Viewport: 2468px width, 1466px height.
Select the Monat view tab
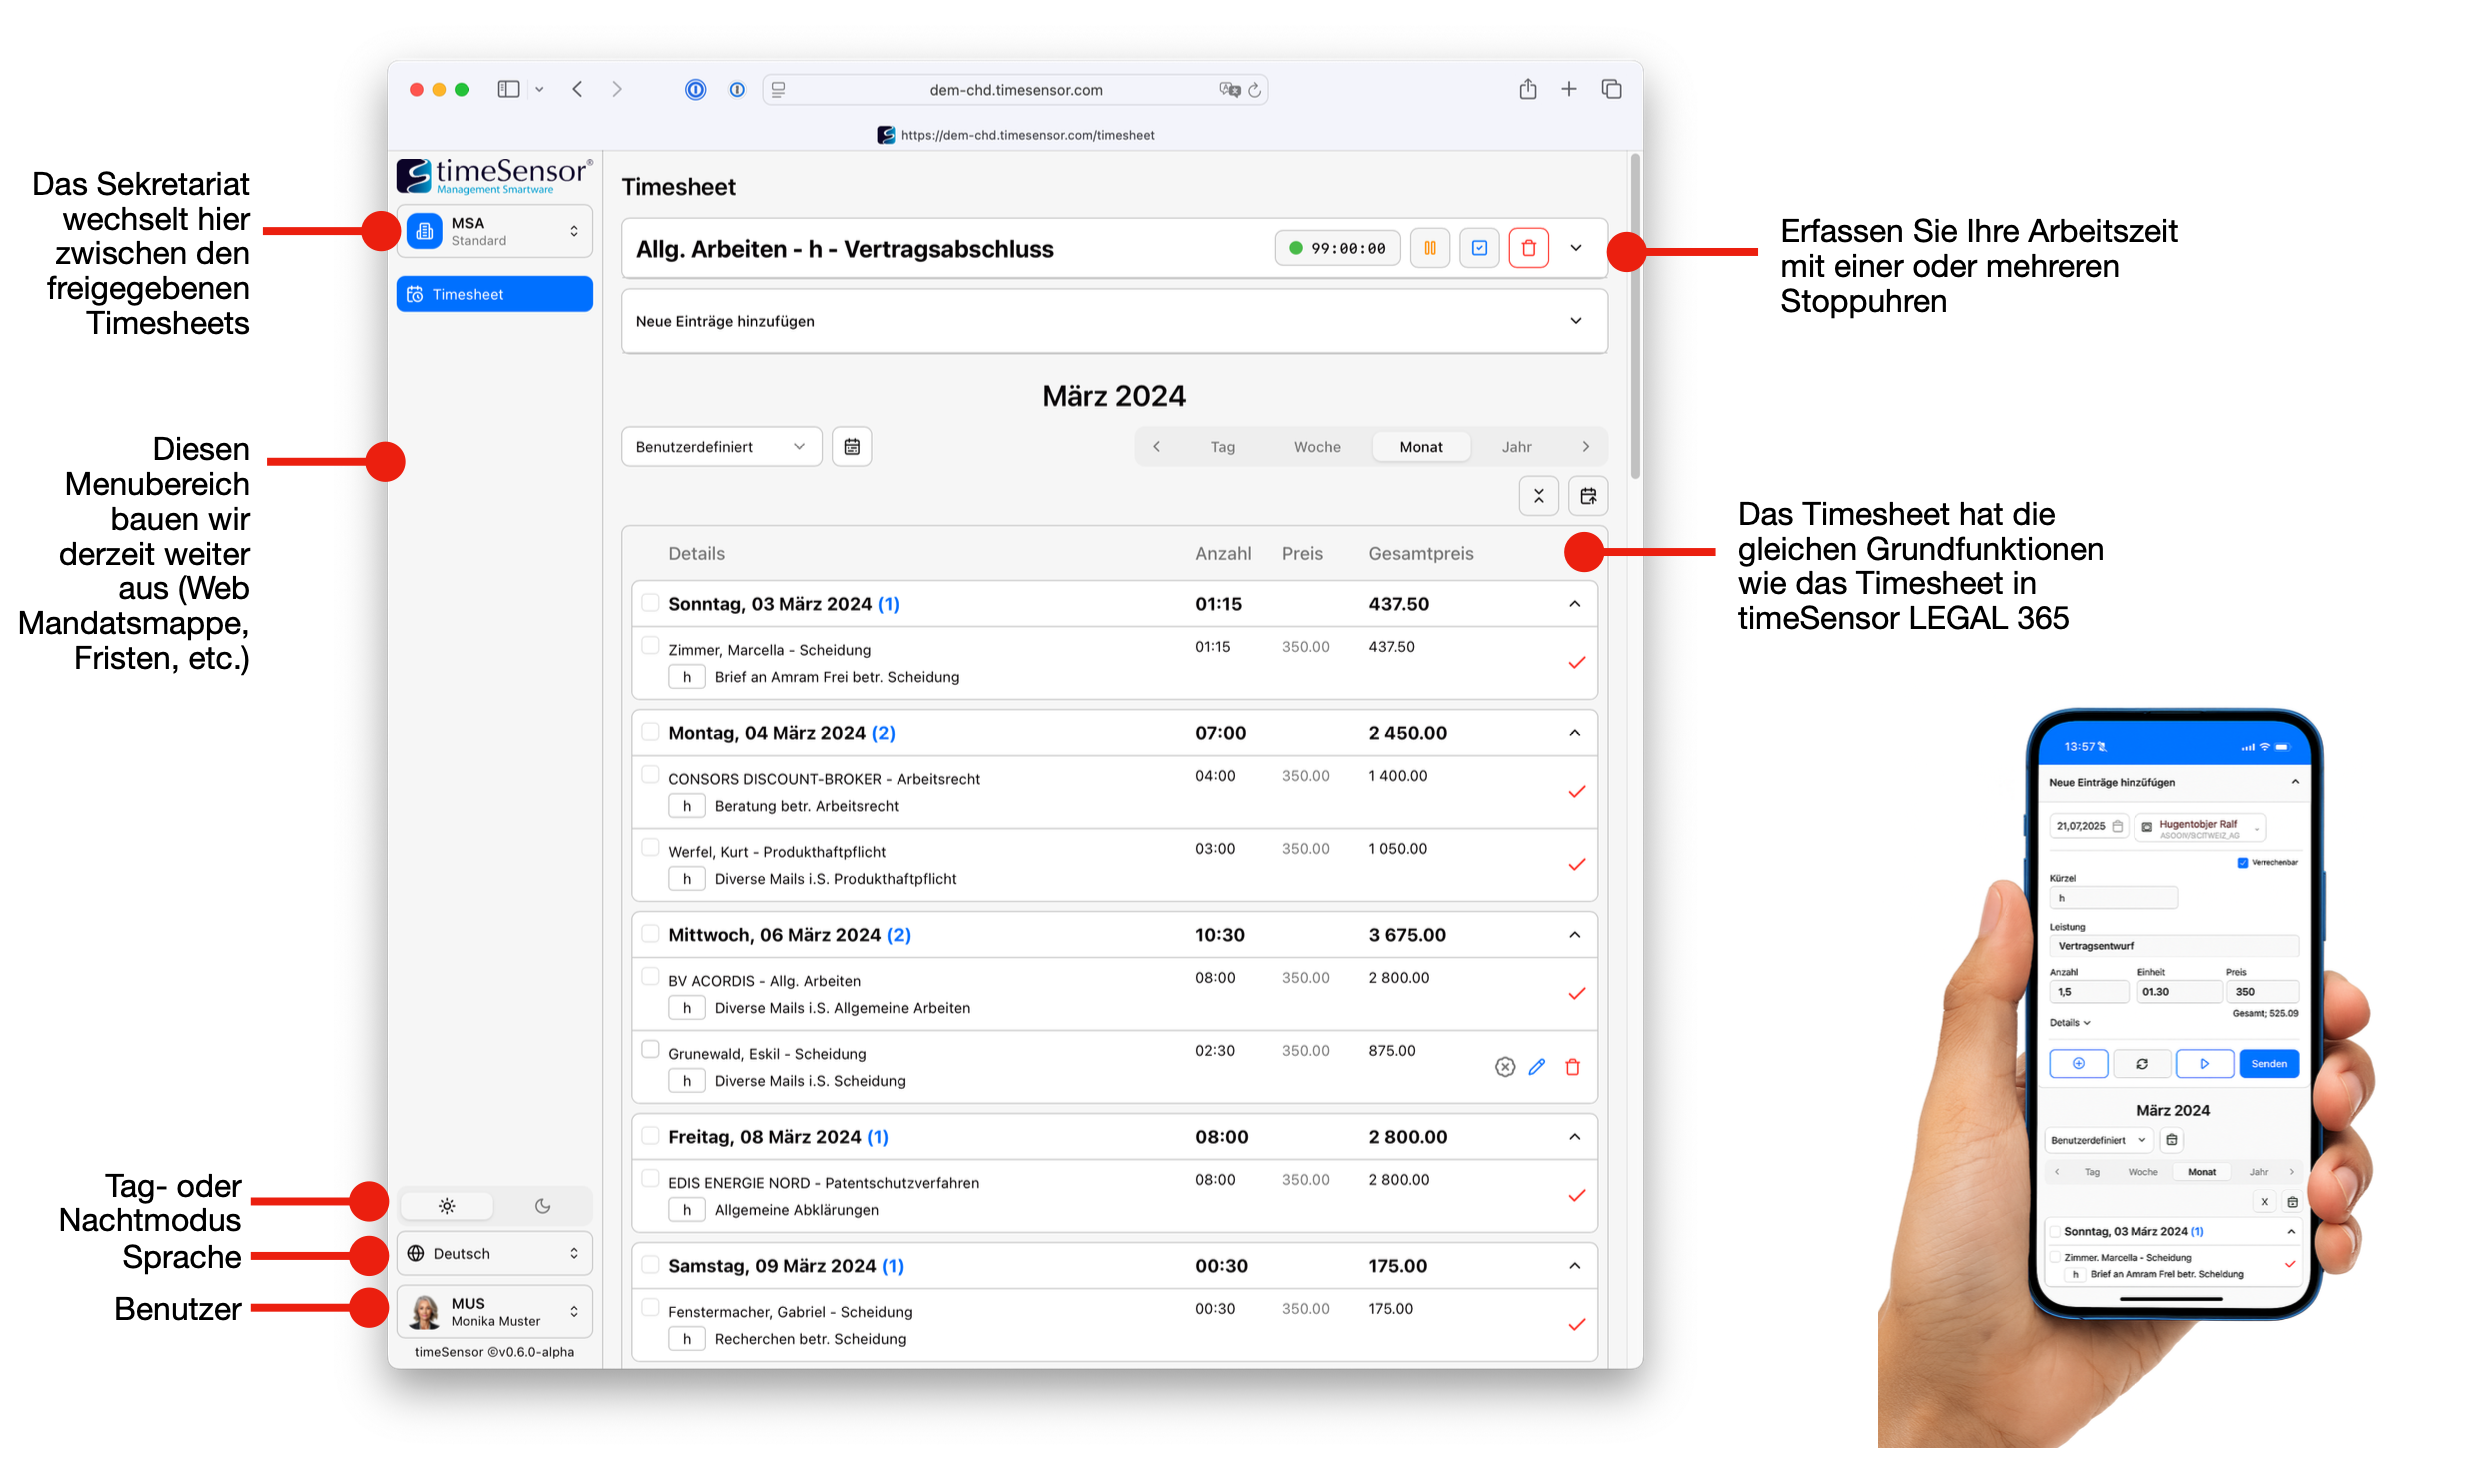1420,447
